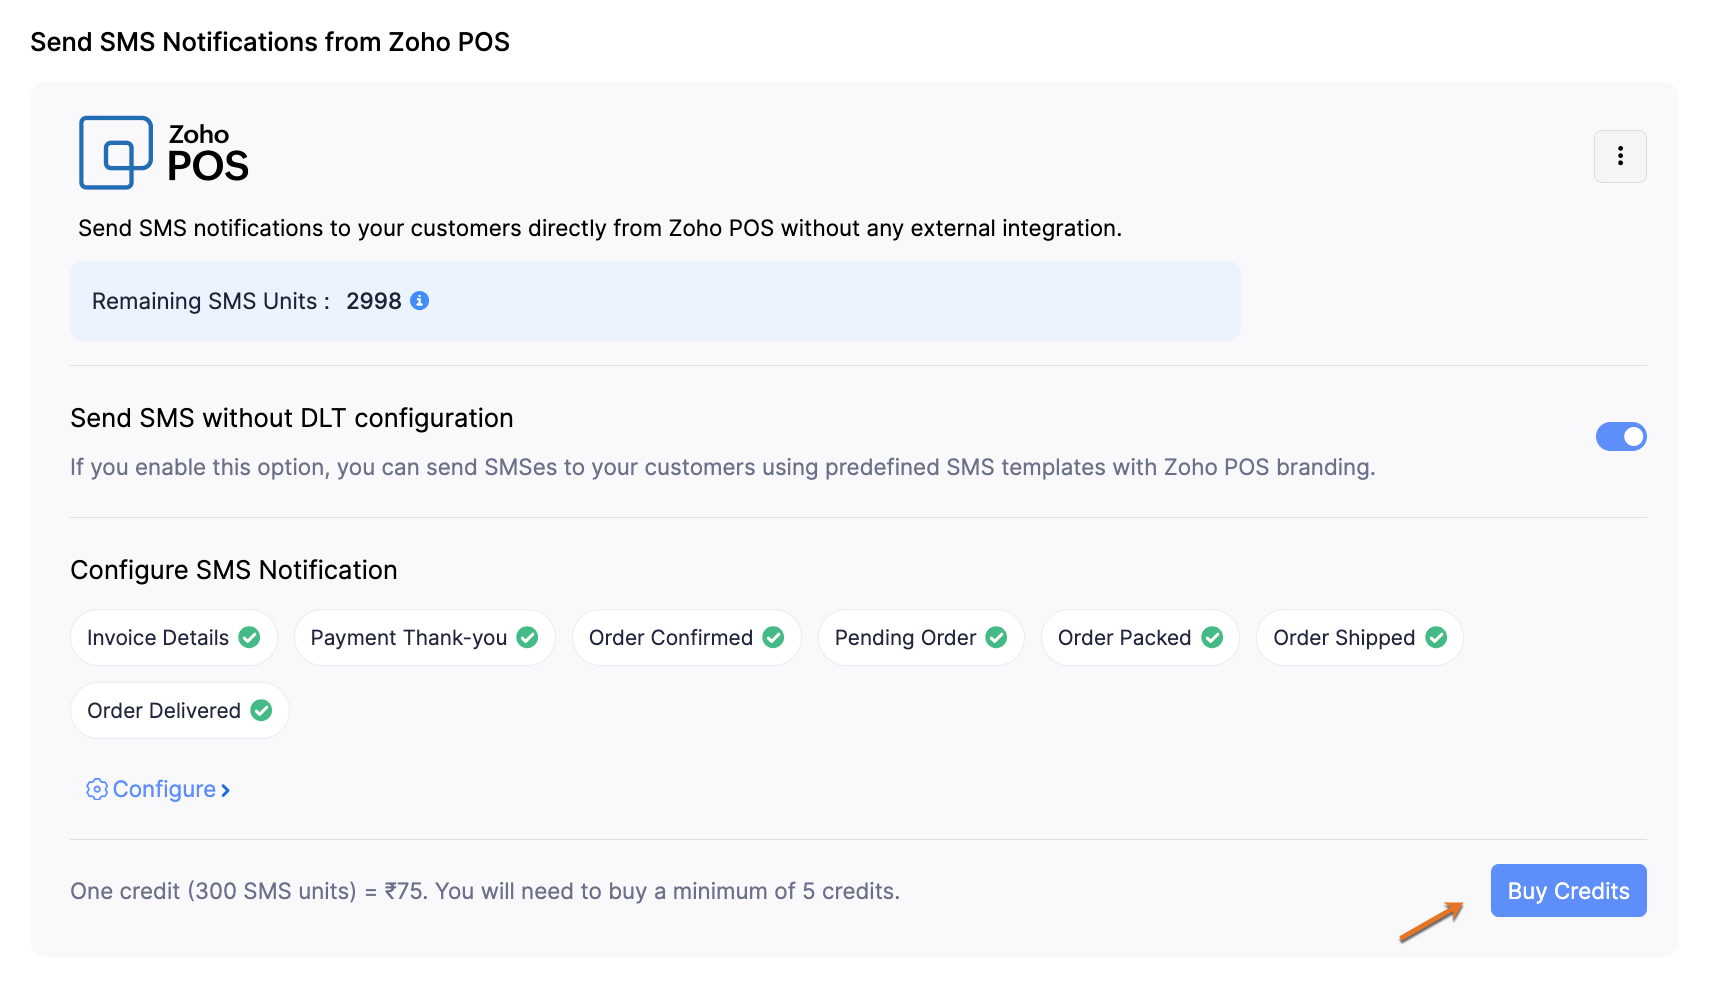The image size is (1716, 990).
Task: Click green checkmark on Payment Thank-you
Action: point(528,638)
